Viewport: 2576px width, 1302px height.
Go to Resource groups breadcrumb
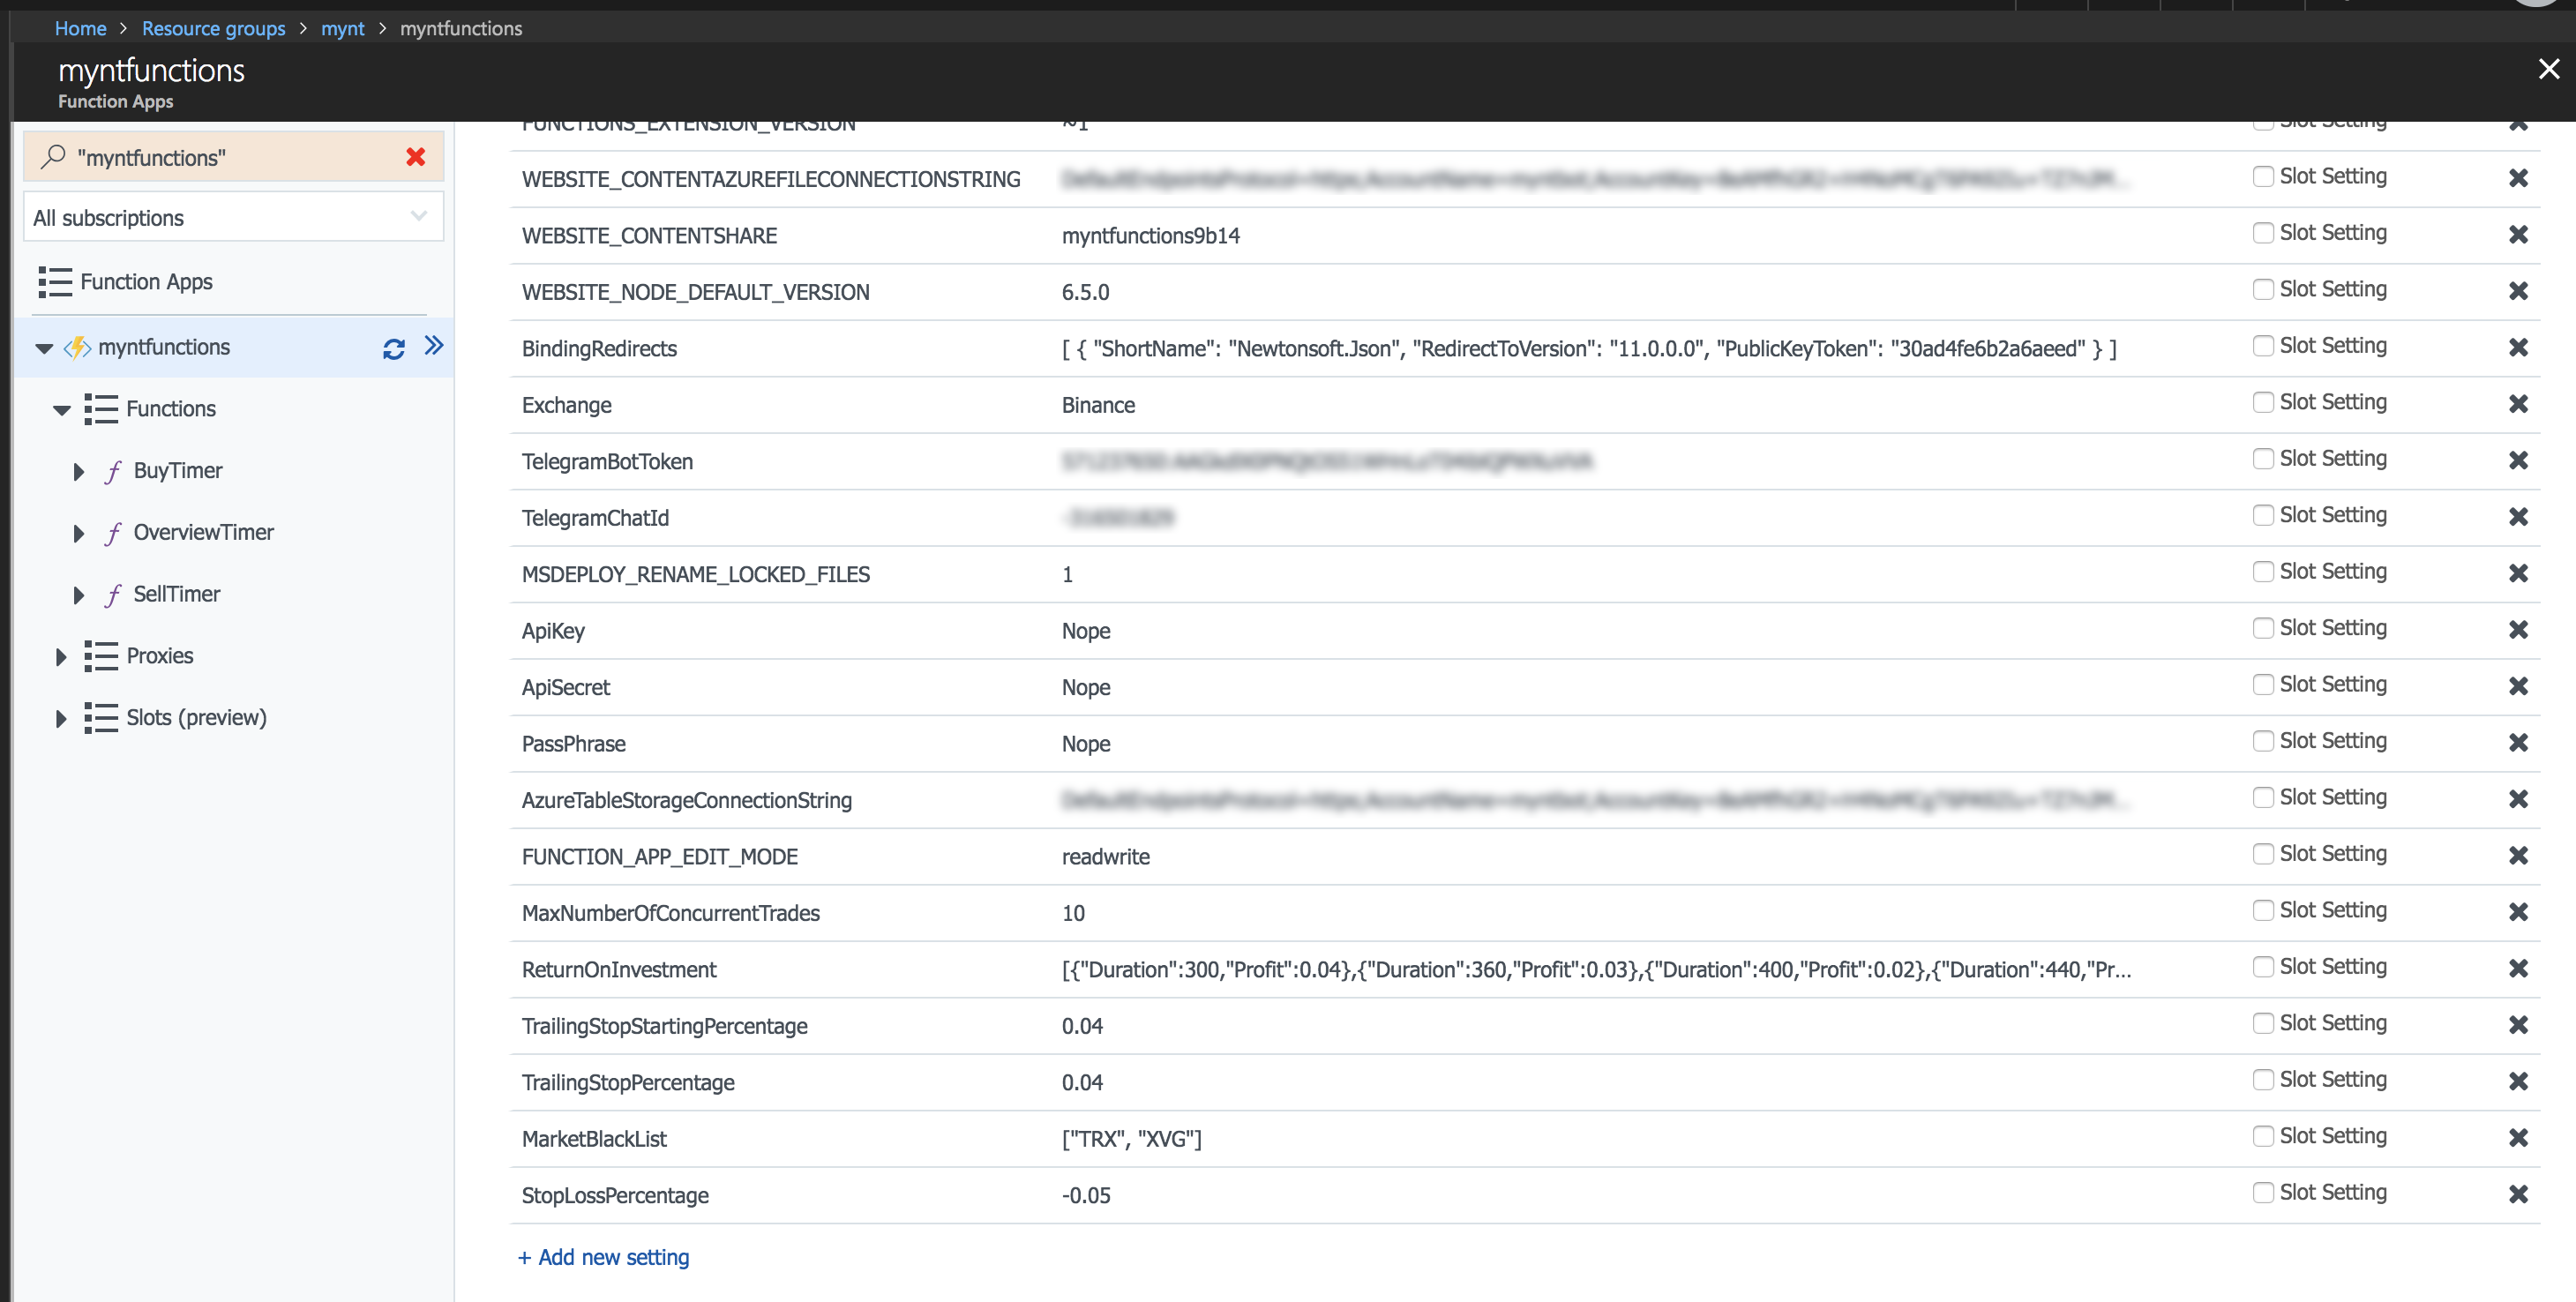(x=213, y=28)
